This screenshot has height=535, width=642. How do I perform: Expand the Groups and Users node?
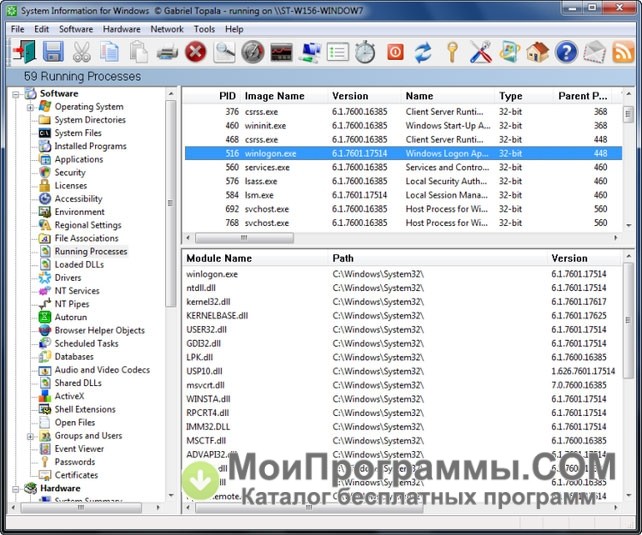coord(30,436)
